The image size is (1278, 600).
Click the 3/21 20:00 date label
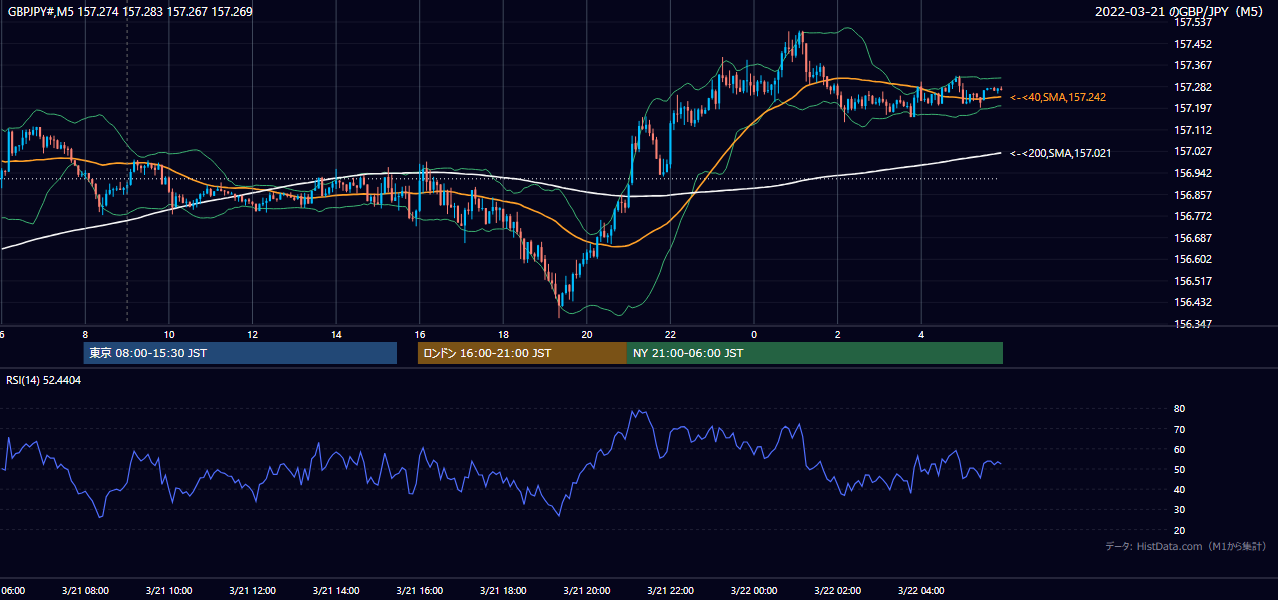pyautogui.click(x=587, y=591)
